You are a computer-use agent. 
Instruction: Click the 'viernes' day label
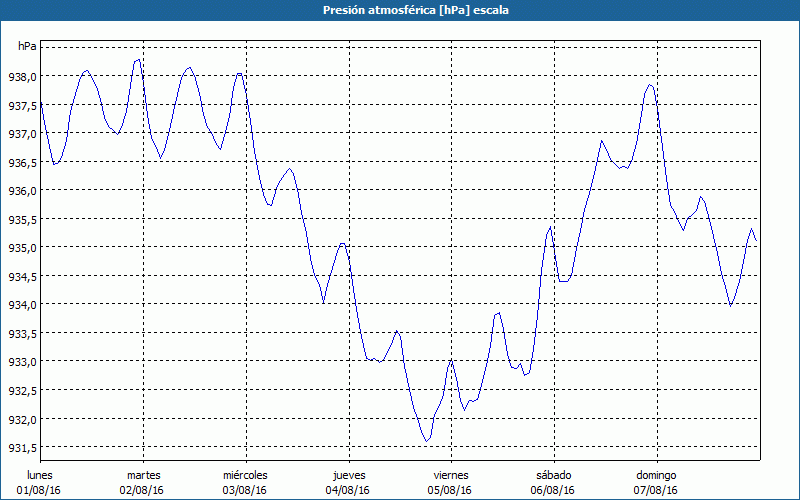point(451,474)
